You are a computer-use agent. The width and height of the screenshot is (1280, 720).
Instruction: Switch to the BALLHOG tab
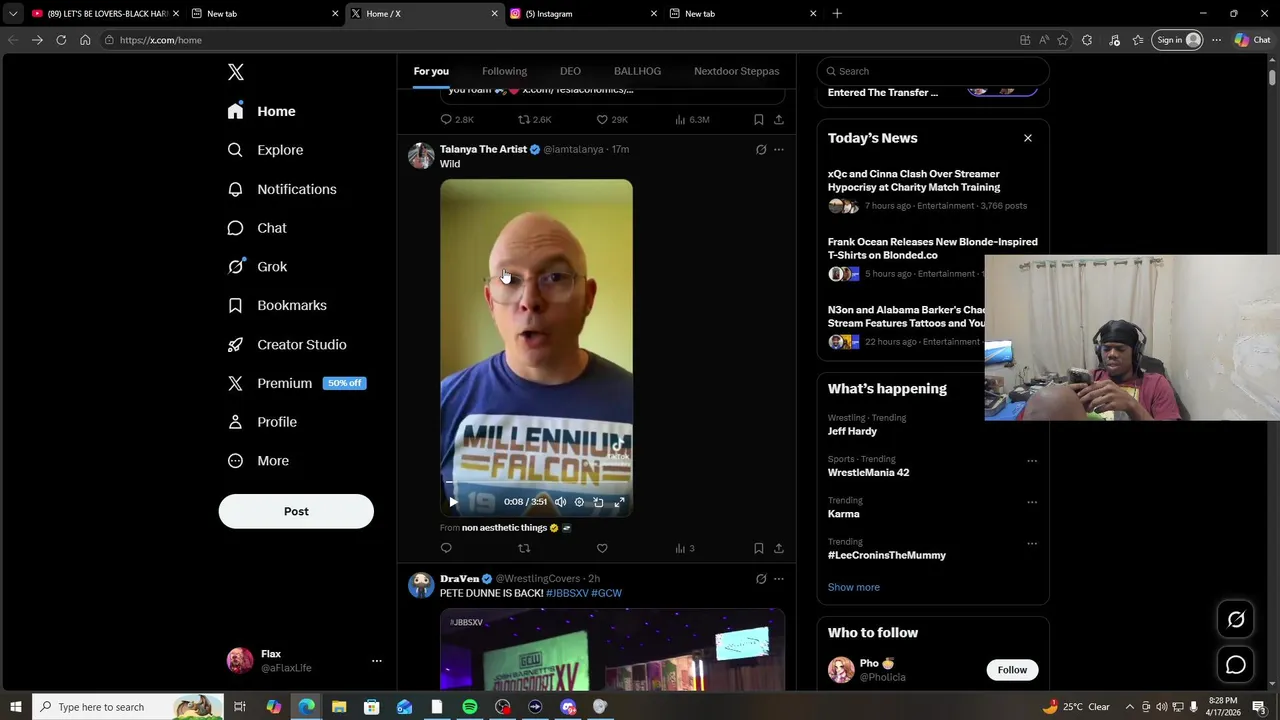[x=637, y=71]
